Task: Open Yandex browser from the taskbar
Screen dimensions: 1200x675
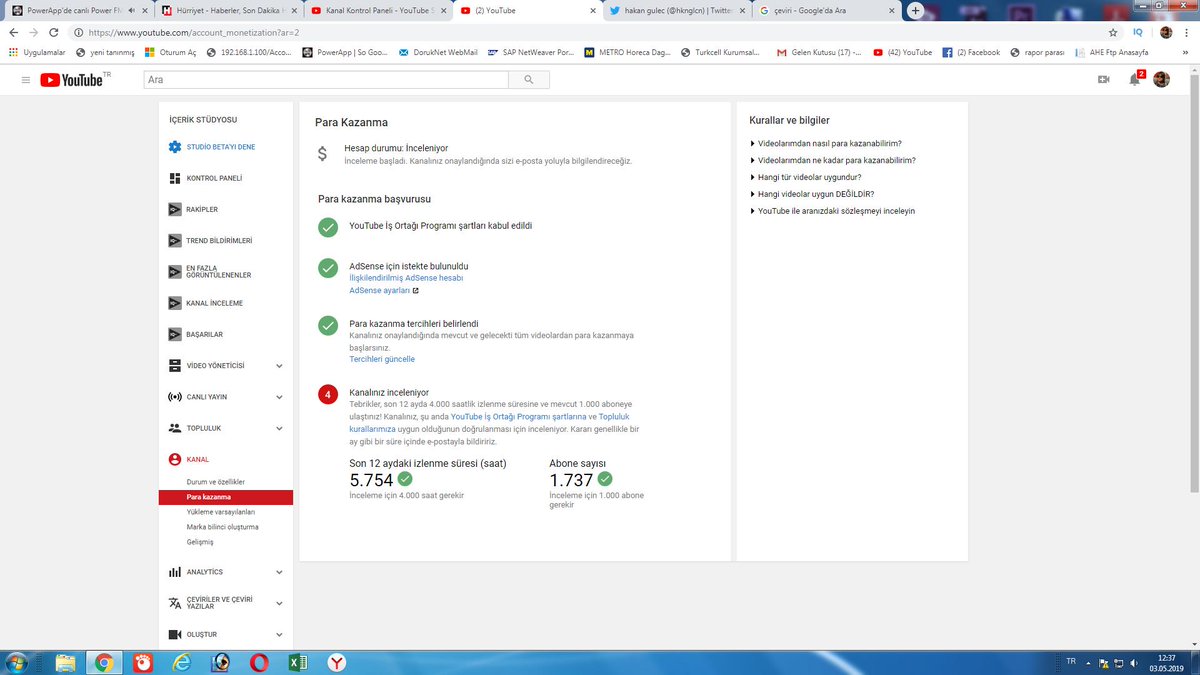Action: [338, 662]
